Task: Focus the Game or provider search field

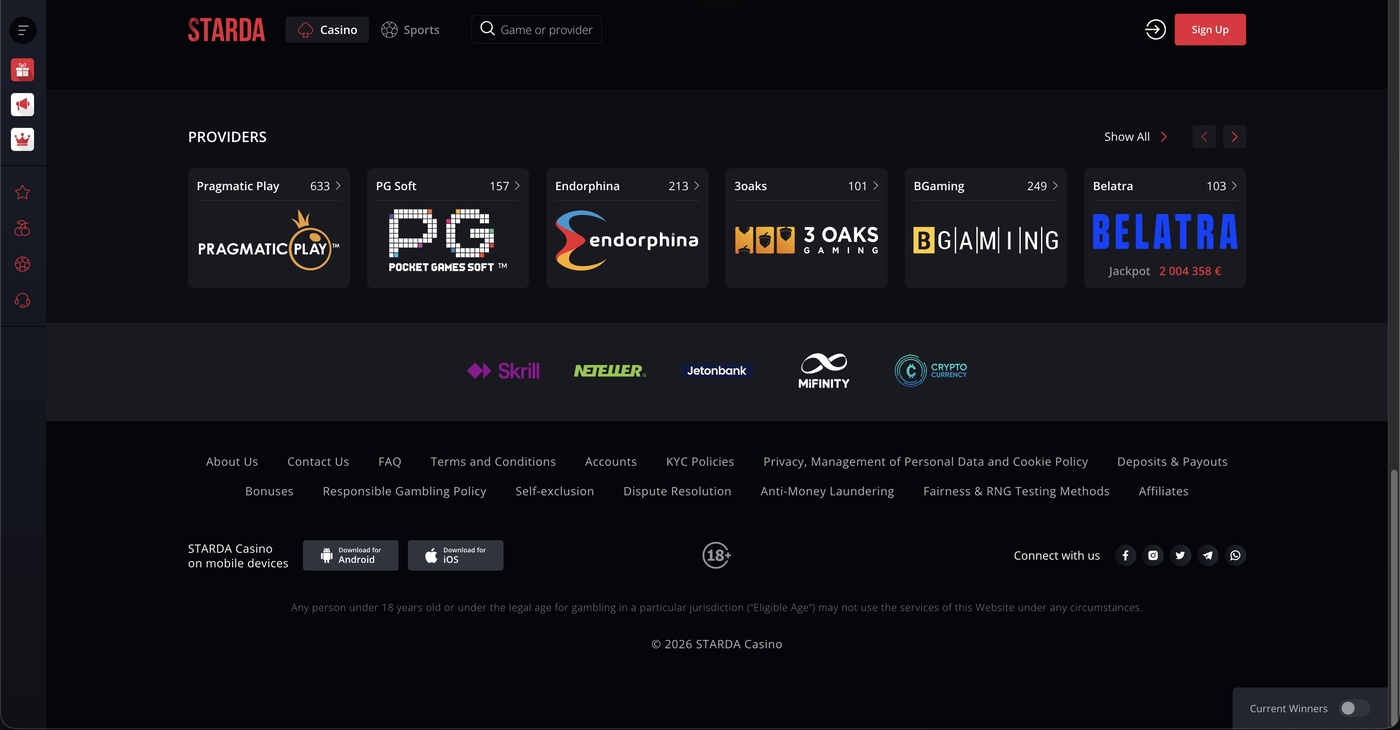Action: pos(537,30)
